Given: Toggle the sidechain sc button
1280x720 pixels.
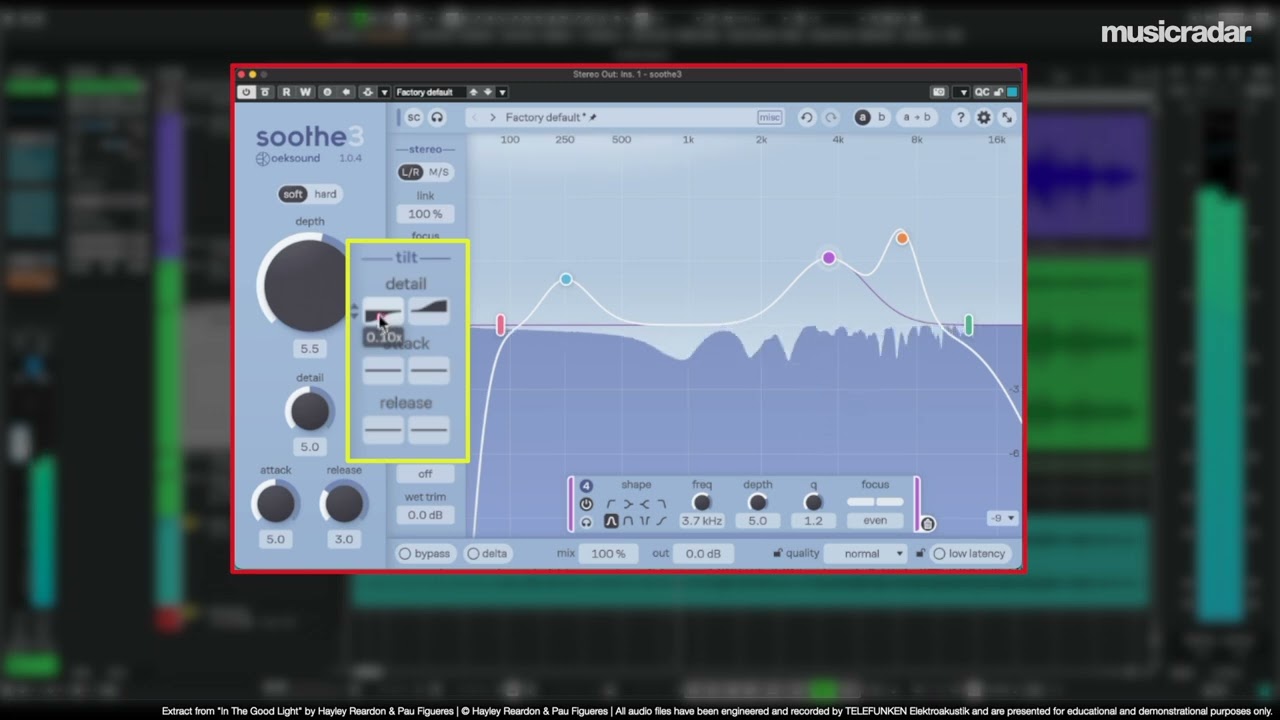Looking at the screenshot, I should [x=413, y=117].
